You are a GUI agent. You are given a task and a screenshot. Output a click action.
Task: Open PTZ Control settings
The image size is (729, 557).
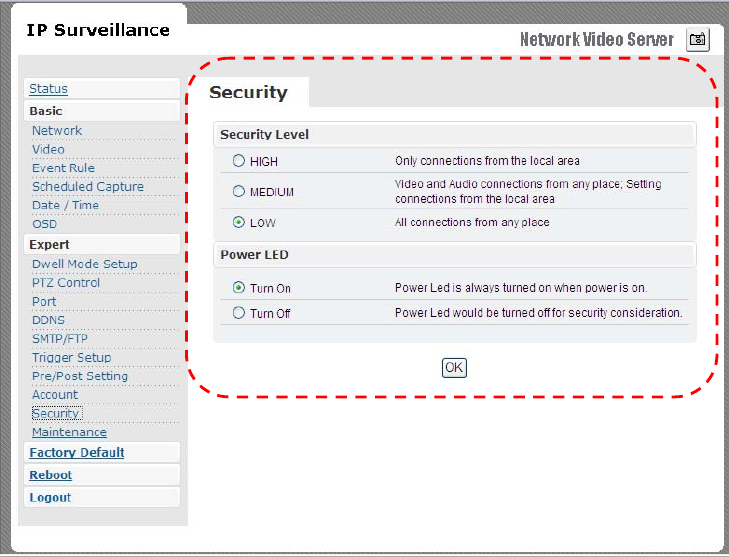click(66, 283)
